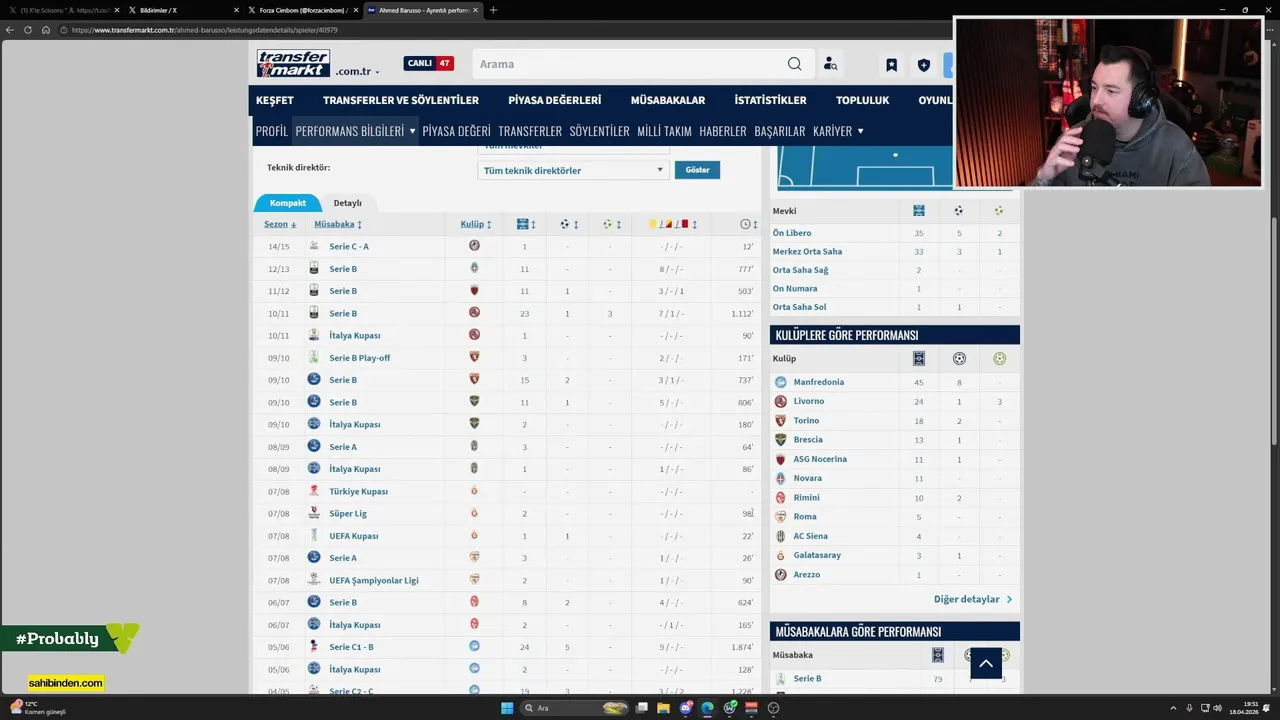Click the Torino club crest icon
This screenshot has height=720, width=1280.
(781, 421)
